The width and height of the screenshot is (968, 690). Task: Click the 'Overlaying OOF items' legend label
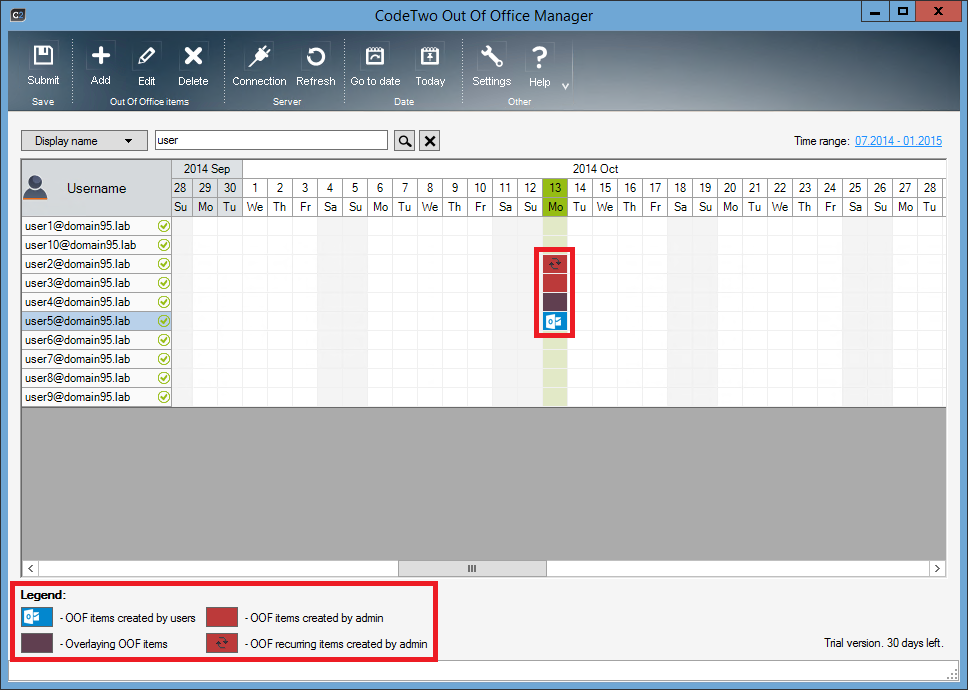(x=116, y=644)
